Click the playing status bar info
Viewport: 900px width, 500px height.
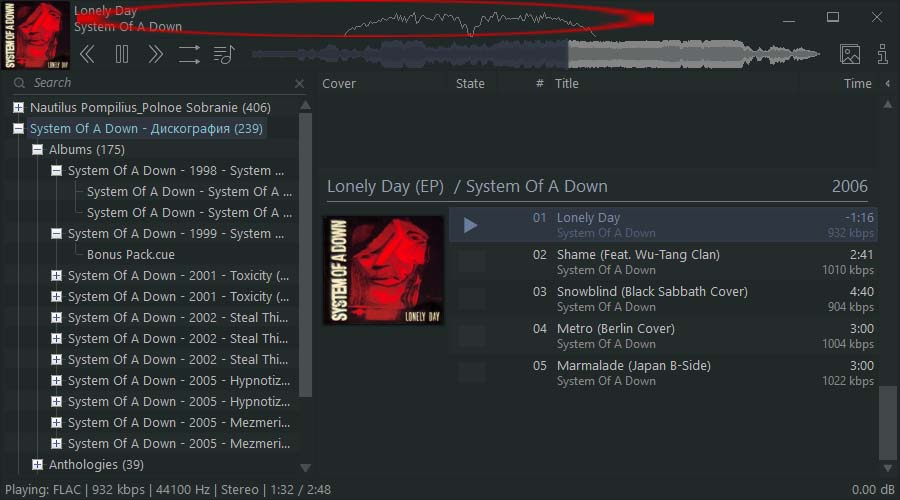(168, 490)
